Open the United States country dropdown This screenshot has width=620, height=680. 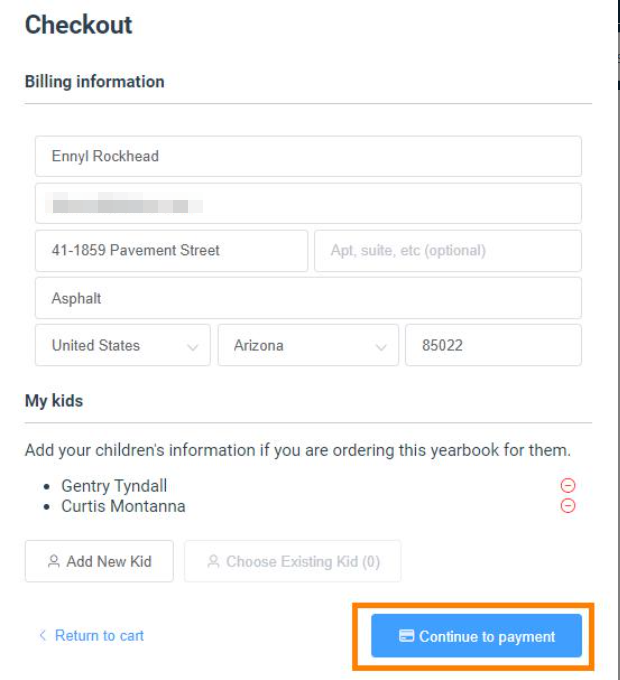pos(122,346)
